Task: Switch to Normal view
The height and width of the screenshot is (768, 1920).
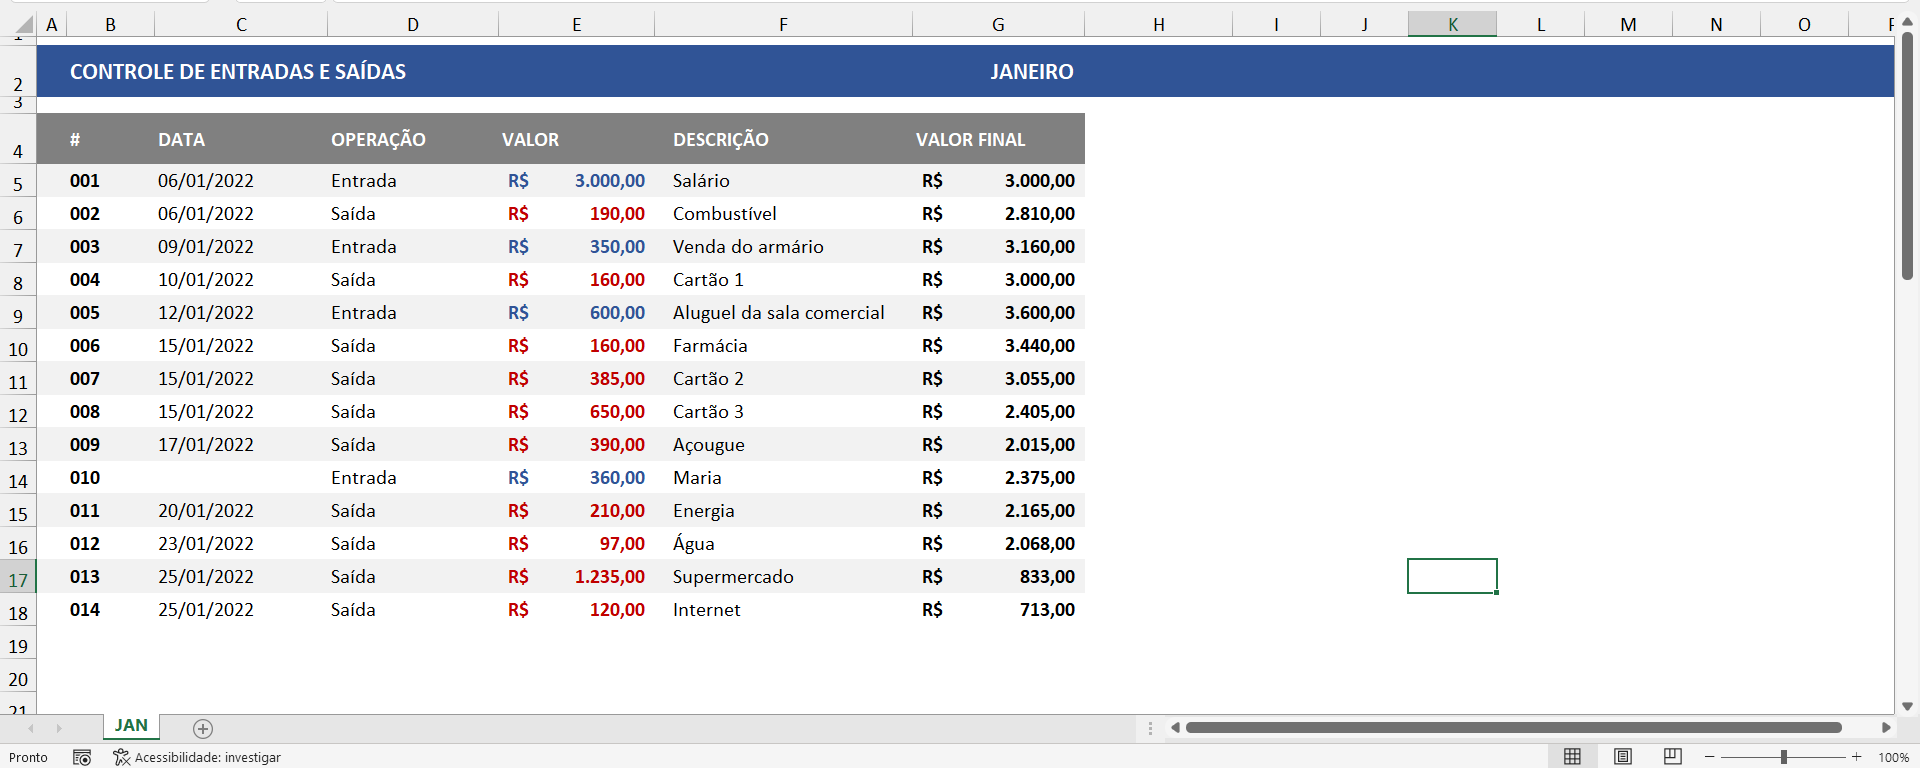Action: pos(1572,757)
